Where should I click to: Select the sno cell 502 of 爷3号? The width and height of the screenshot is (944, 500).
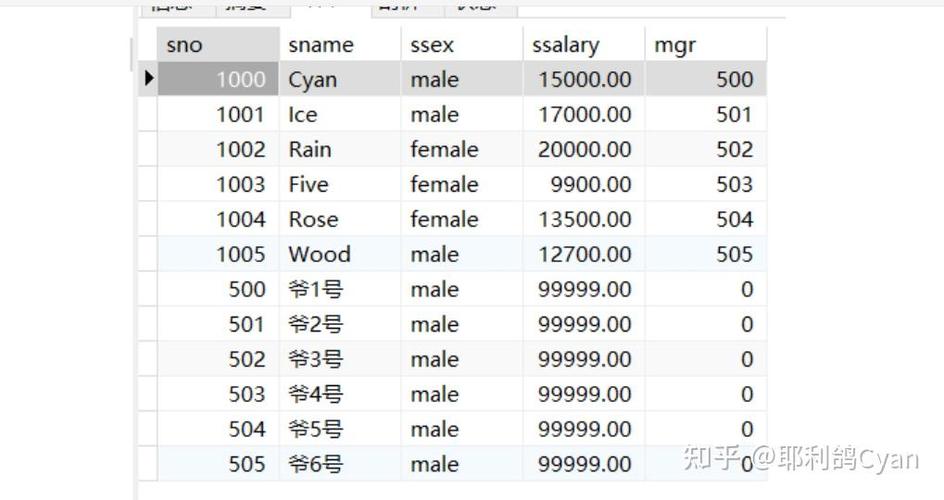click(x=219, y=359)
